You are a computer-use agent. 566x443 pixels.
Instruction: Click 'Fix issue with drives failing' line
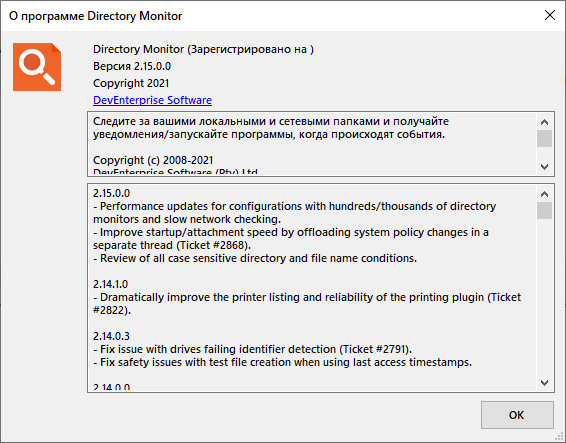pyautogui.click(x=252, y=349)
